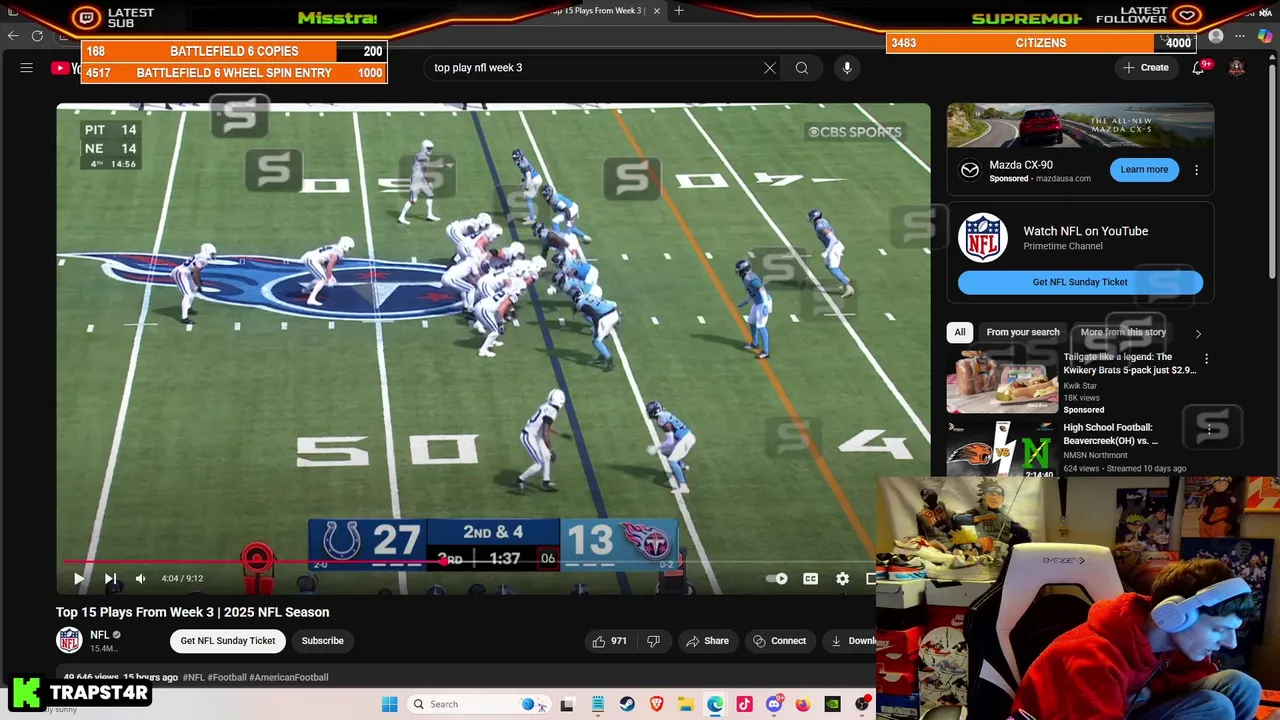Open High School Football Beavercreek video thumbnail
Image resolution: width=1280 pixels, height=720 pixels.
coord(1002,449)
